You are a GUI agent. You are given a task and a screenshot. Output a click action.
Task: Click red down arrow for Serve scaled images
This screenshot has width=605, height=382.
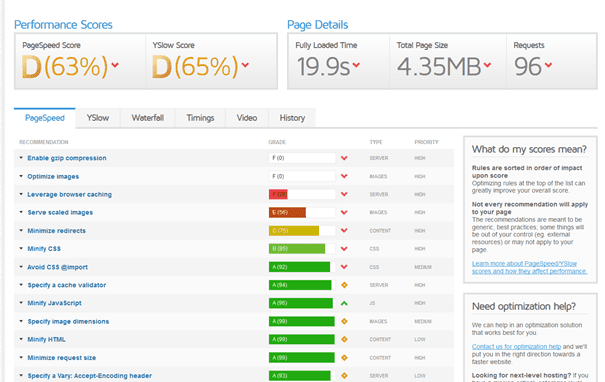[344, 212]
